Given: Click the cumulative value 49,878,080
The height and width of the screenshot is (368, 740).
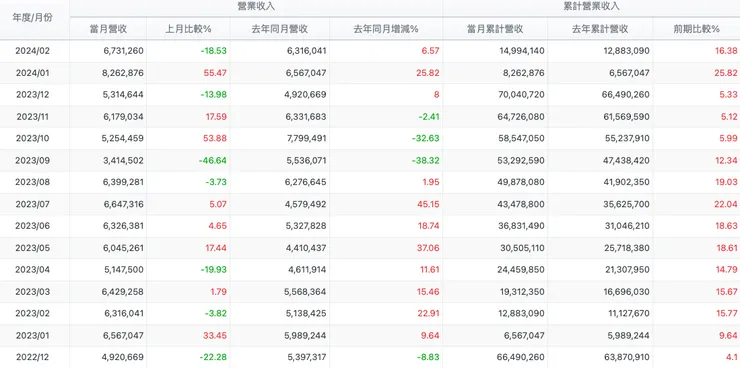Looking at the screenshot, I should coord(521,182).
